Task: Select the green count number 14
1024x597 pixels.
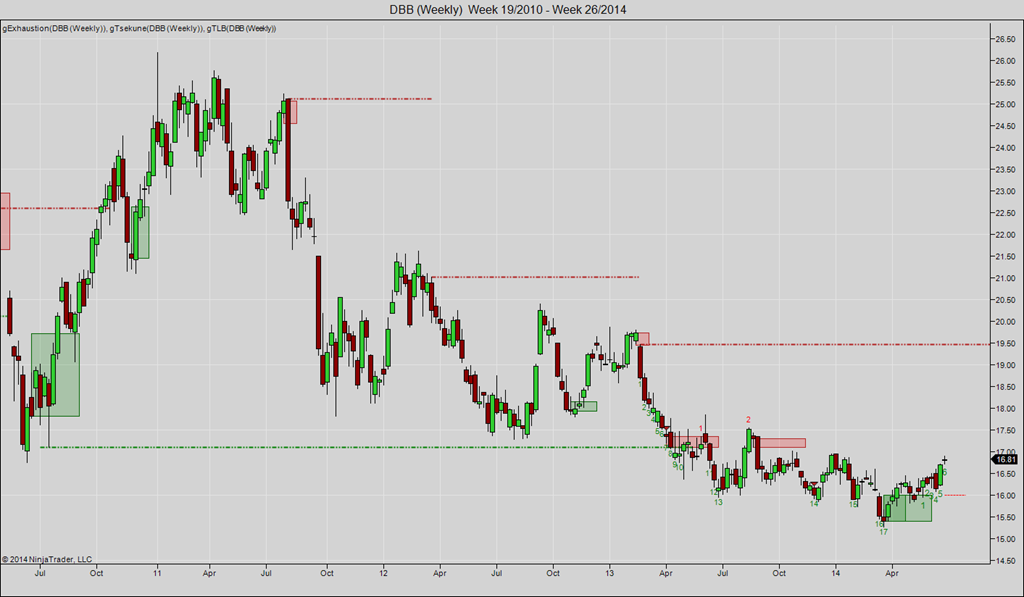Action: click(814, 504)
